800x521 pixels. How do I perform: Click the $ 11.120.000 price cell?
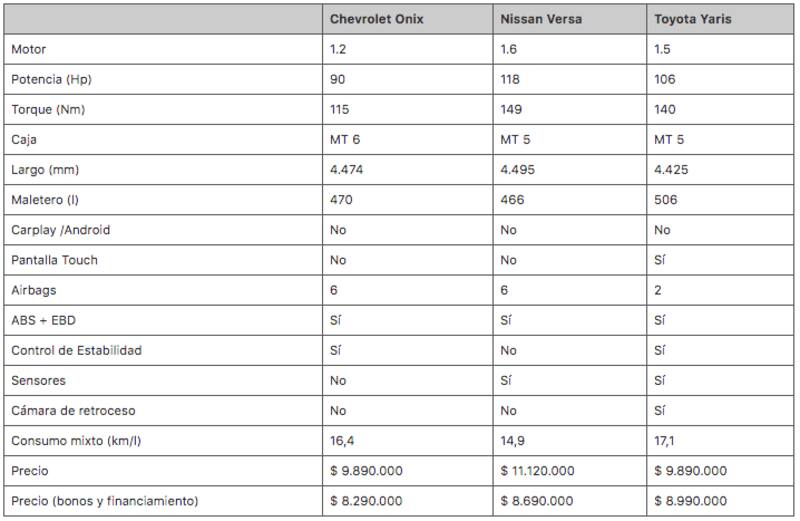(537, 470)
